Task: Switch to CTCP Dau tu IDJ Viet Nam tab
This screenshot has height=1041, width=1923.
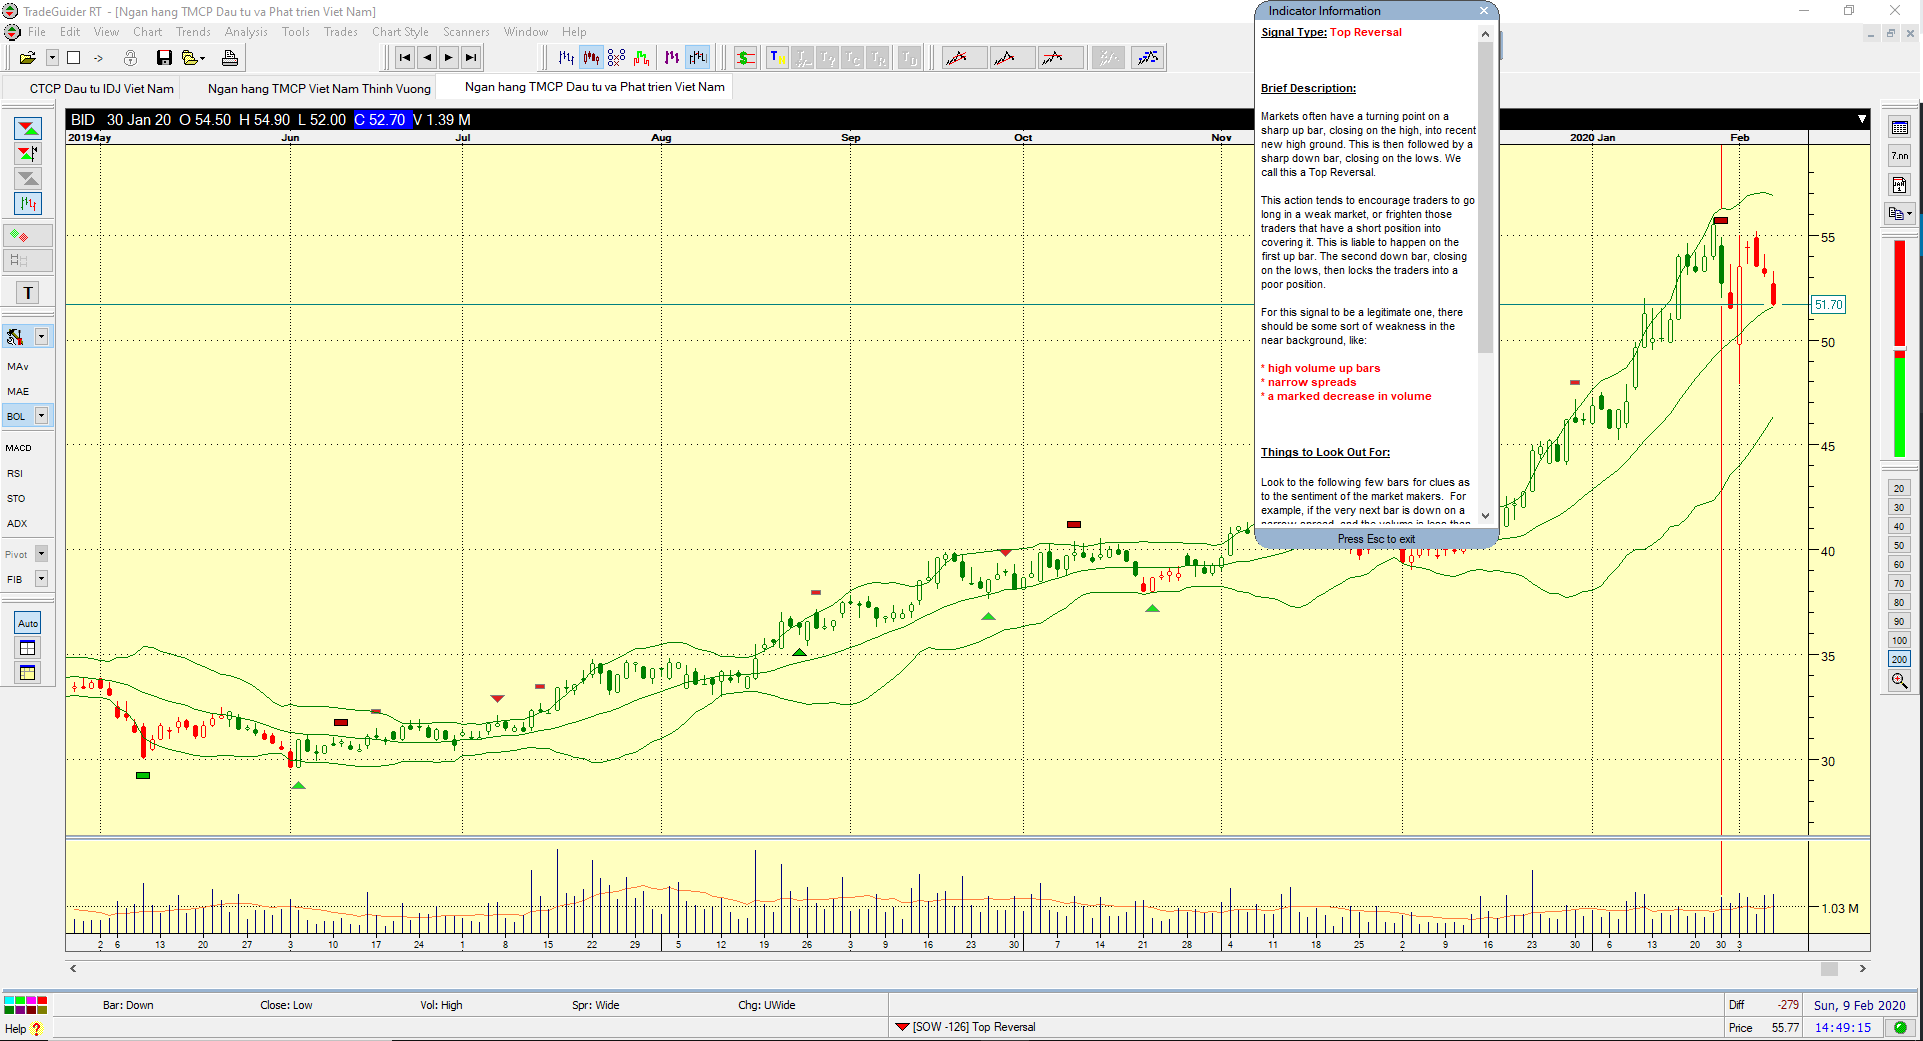Action: pyautogui.click(x=101, y=88)
